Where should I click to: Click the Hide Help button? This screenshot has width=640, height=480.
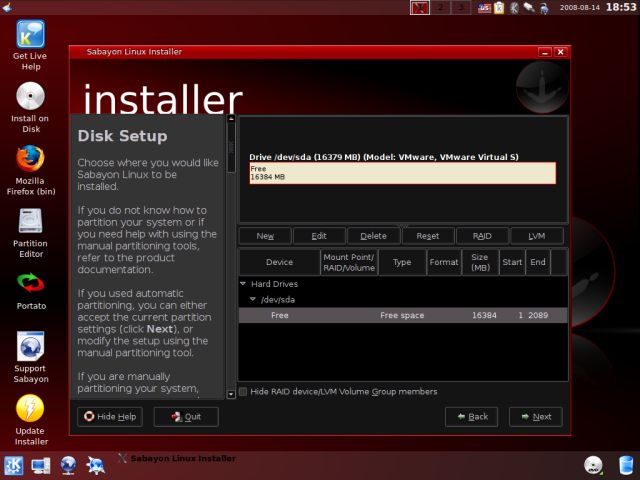click(110, 417)
